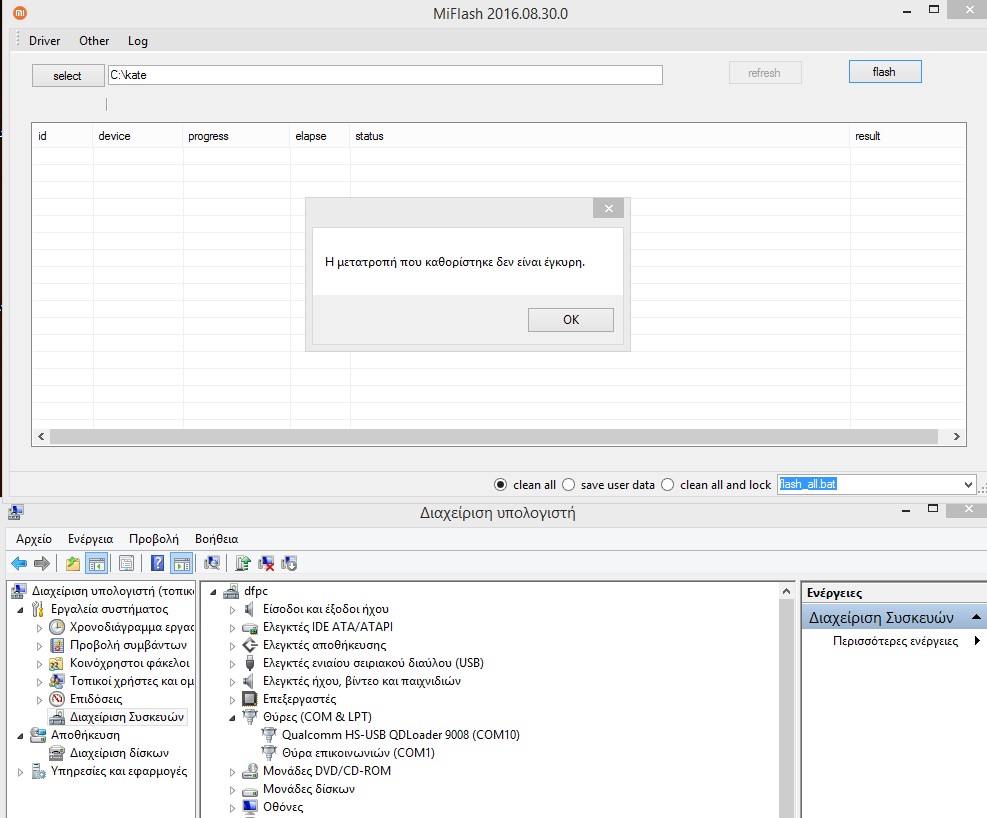Image resolution: width=987 pixels, height=818 pixels.
Task: Click the scan for hardware changes icon
Action: click(212, 563)
